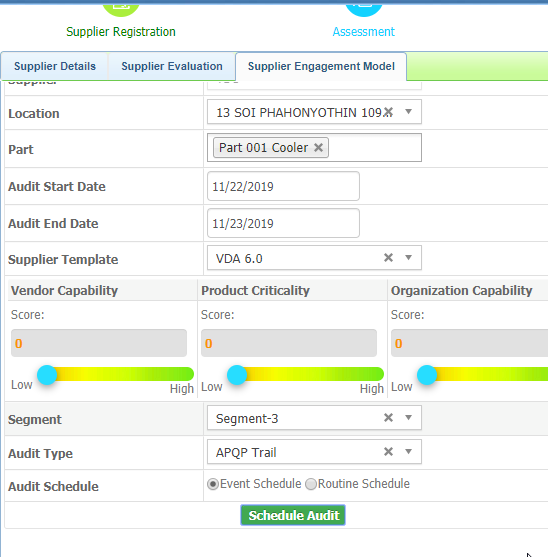Open the Supplier Registration link
548x557 pixels.
[x=121, y=32]
